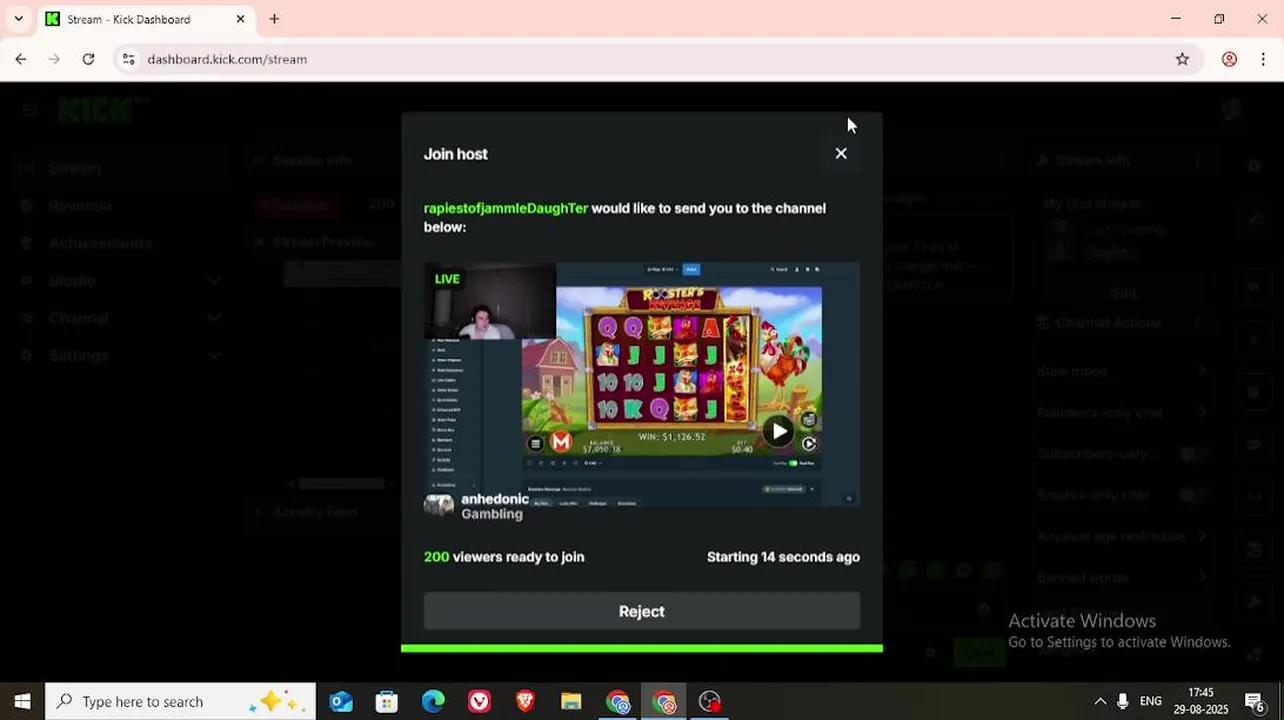Go back to the previous page

21,59
